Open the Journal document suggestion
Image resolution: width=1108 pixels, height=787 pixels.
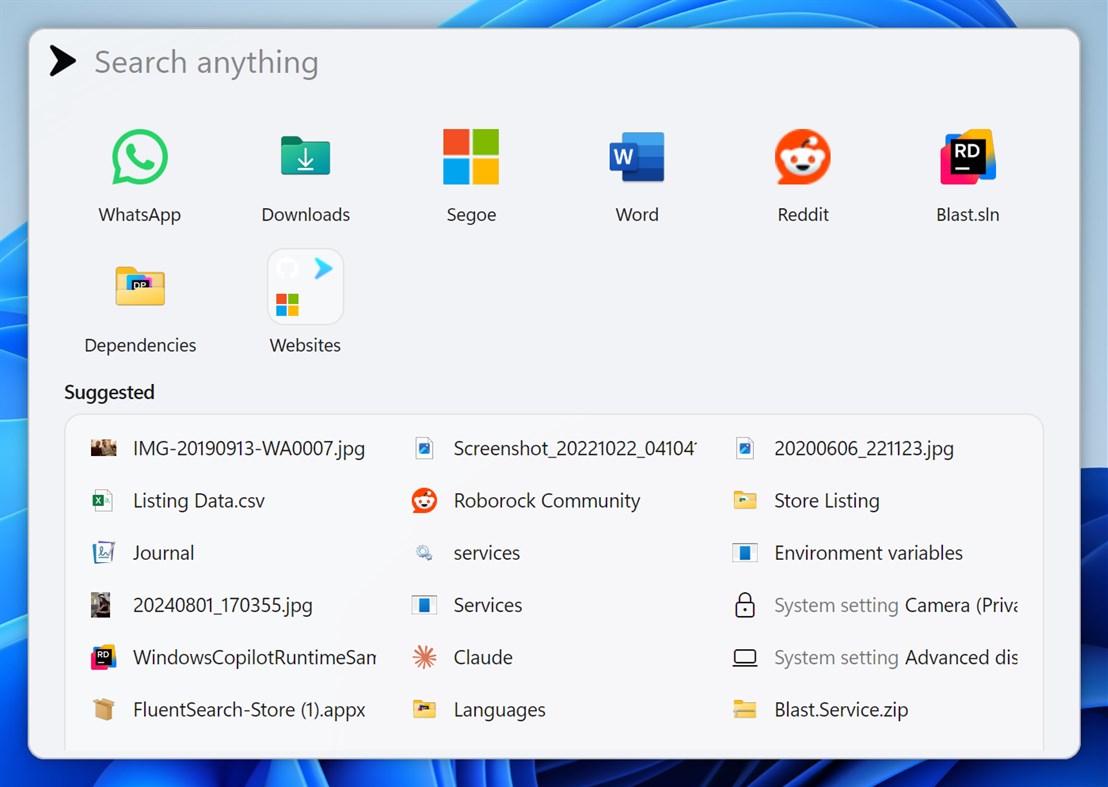click(163, 552)
